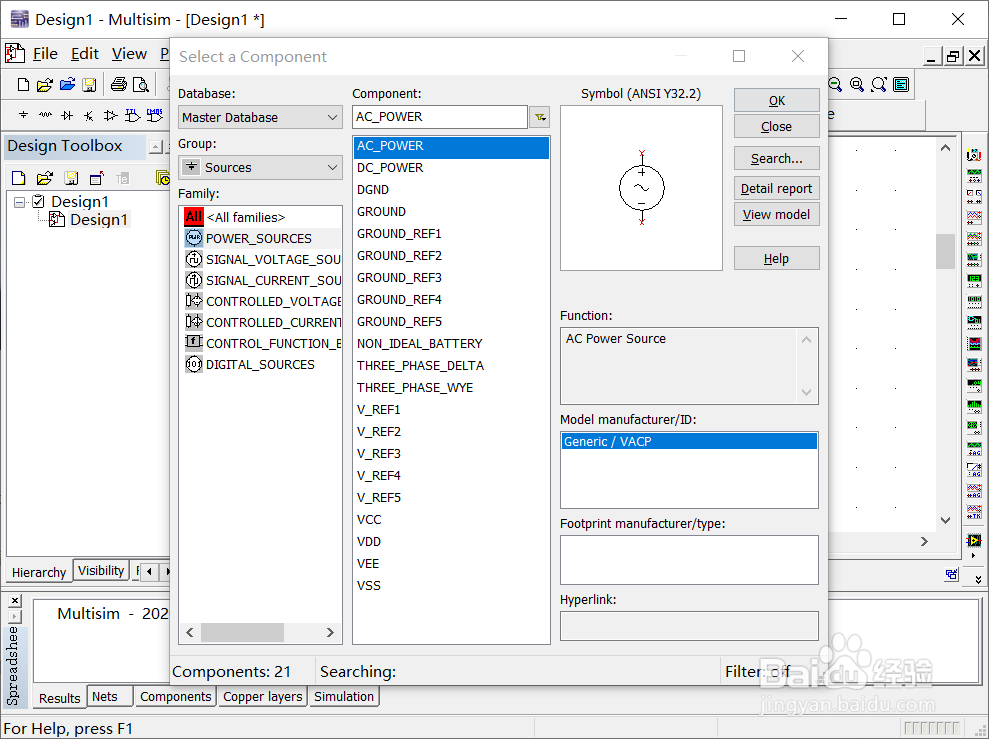Click the Zoom area magnifier icon
Screen dimensions: 989x739
[x=857, y=84]
